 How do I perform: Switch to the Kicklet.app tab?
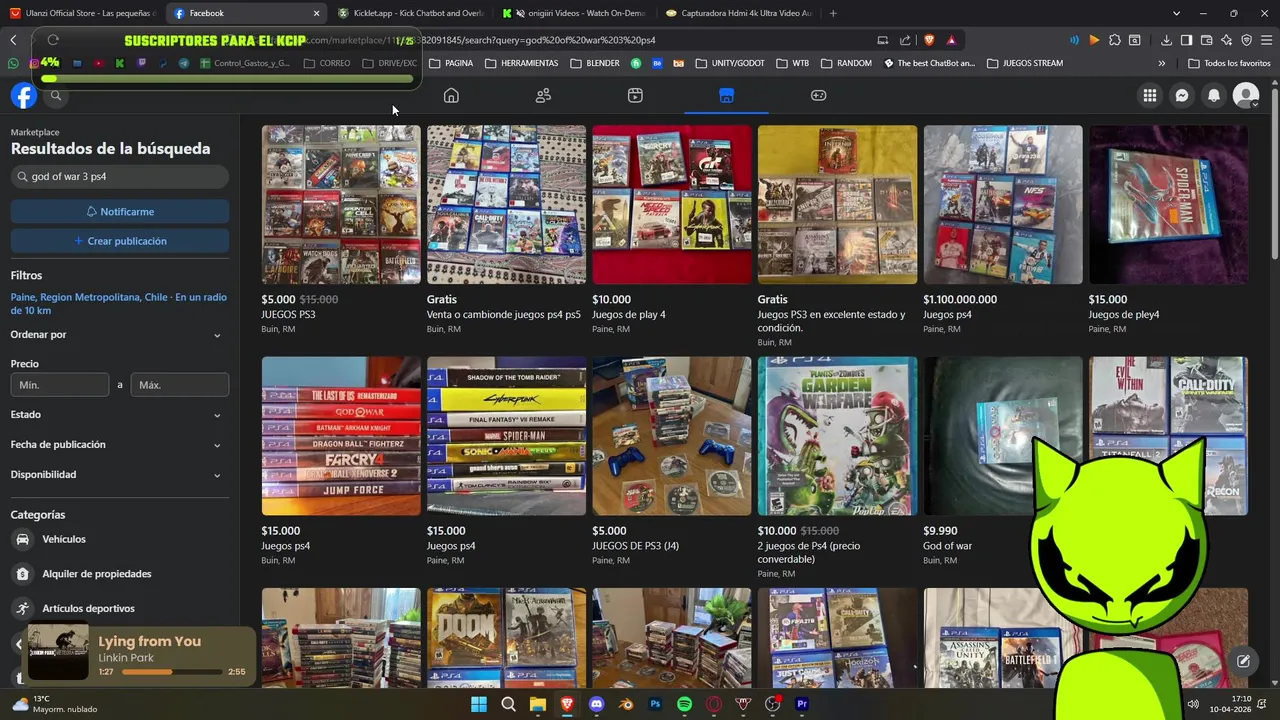(410, 13)
